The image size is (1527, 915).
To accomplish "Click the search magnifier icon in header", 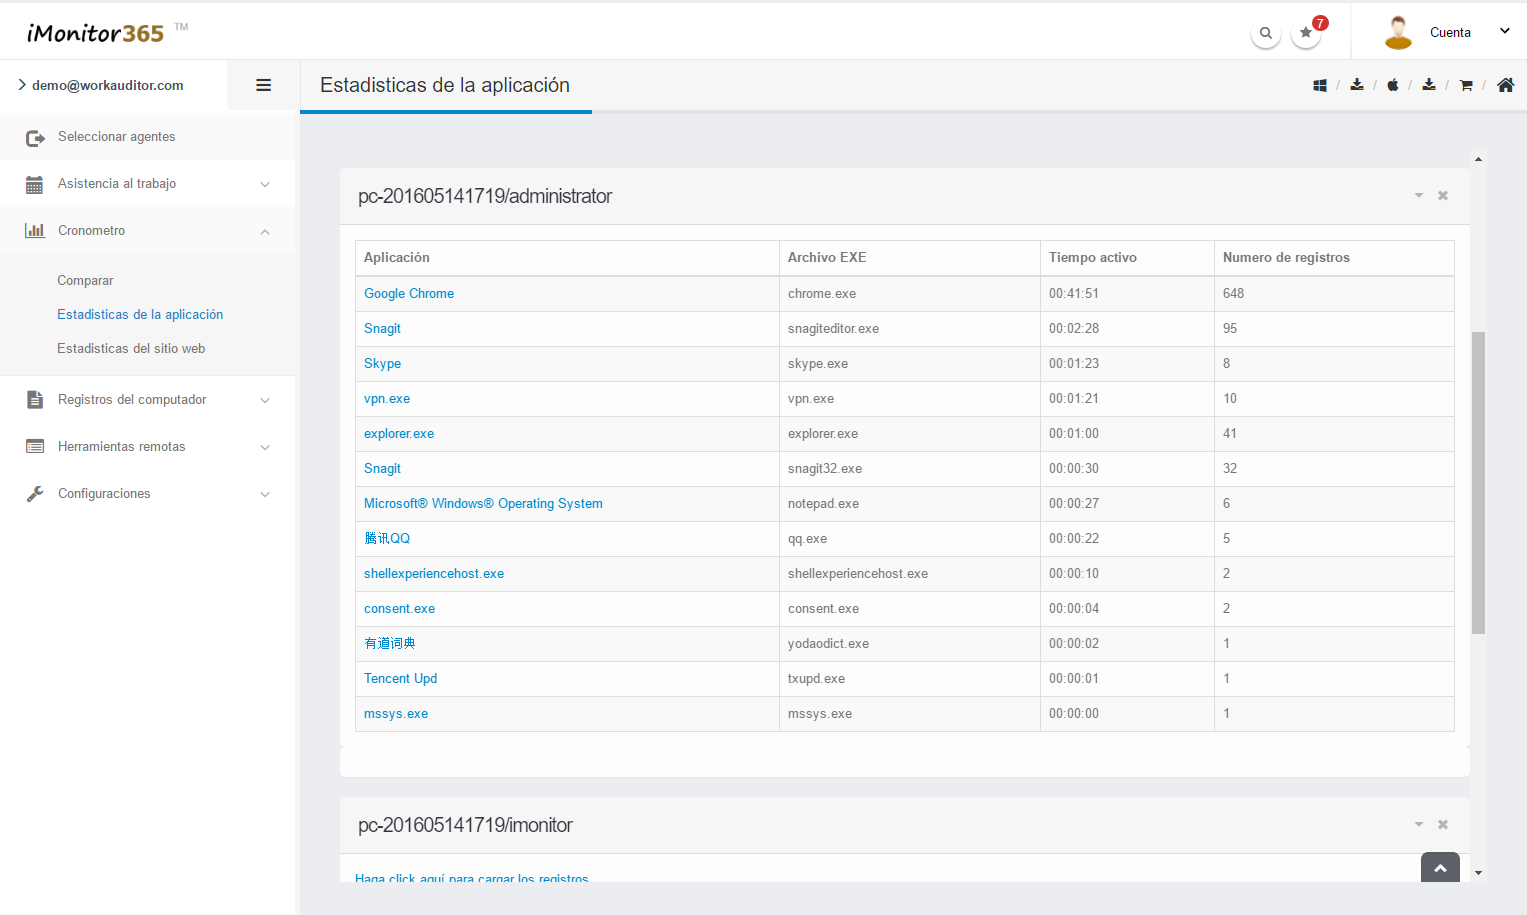I will 1265,33.
